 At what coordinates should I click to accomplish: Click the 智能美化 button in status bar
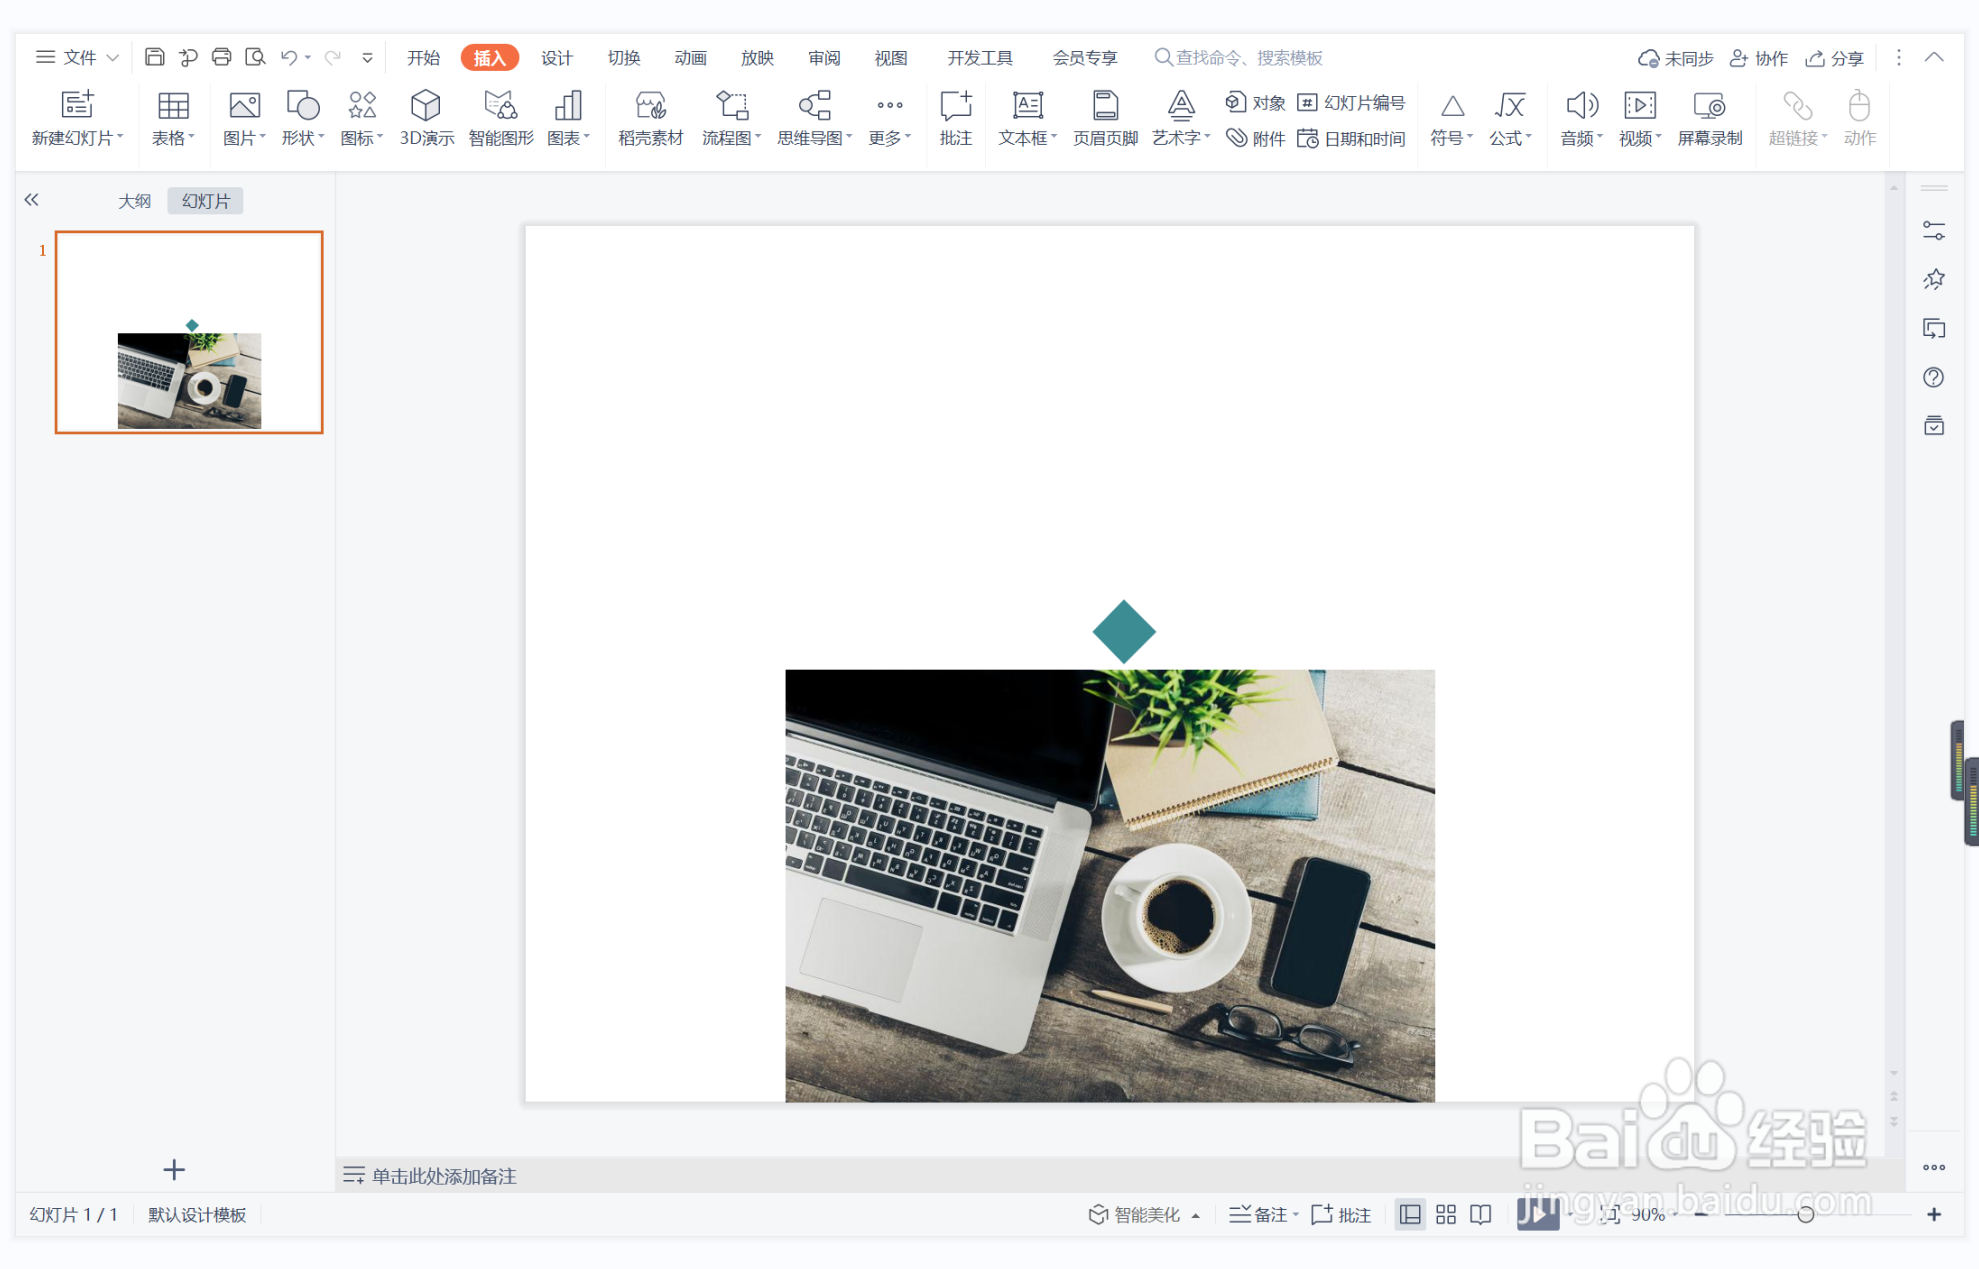point(1135,1214)
